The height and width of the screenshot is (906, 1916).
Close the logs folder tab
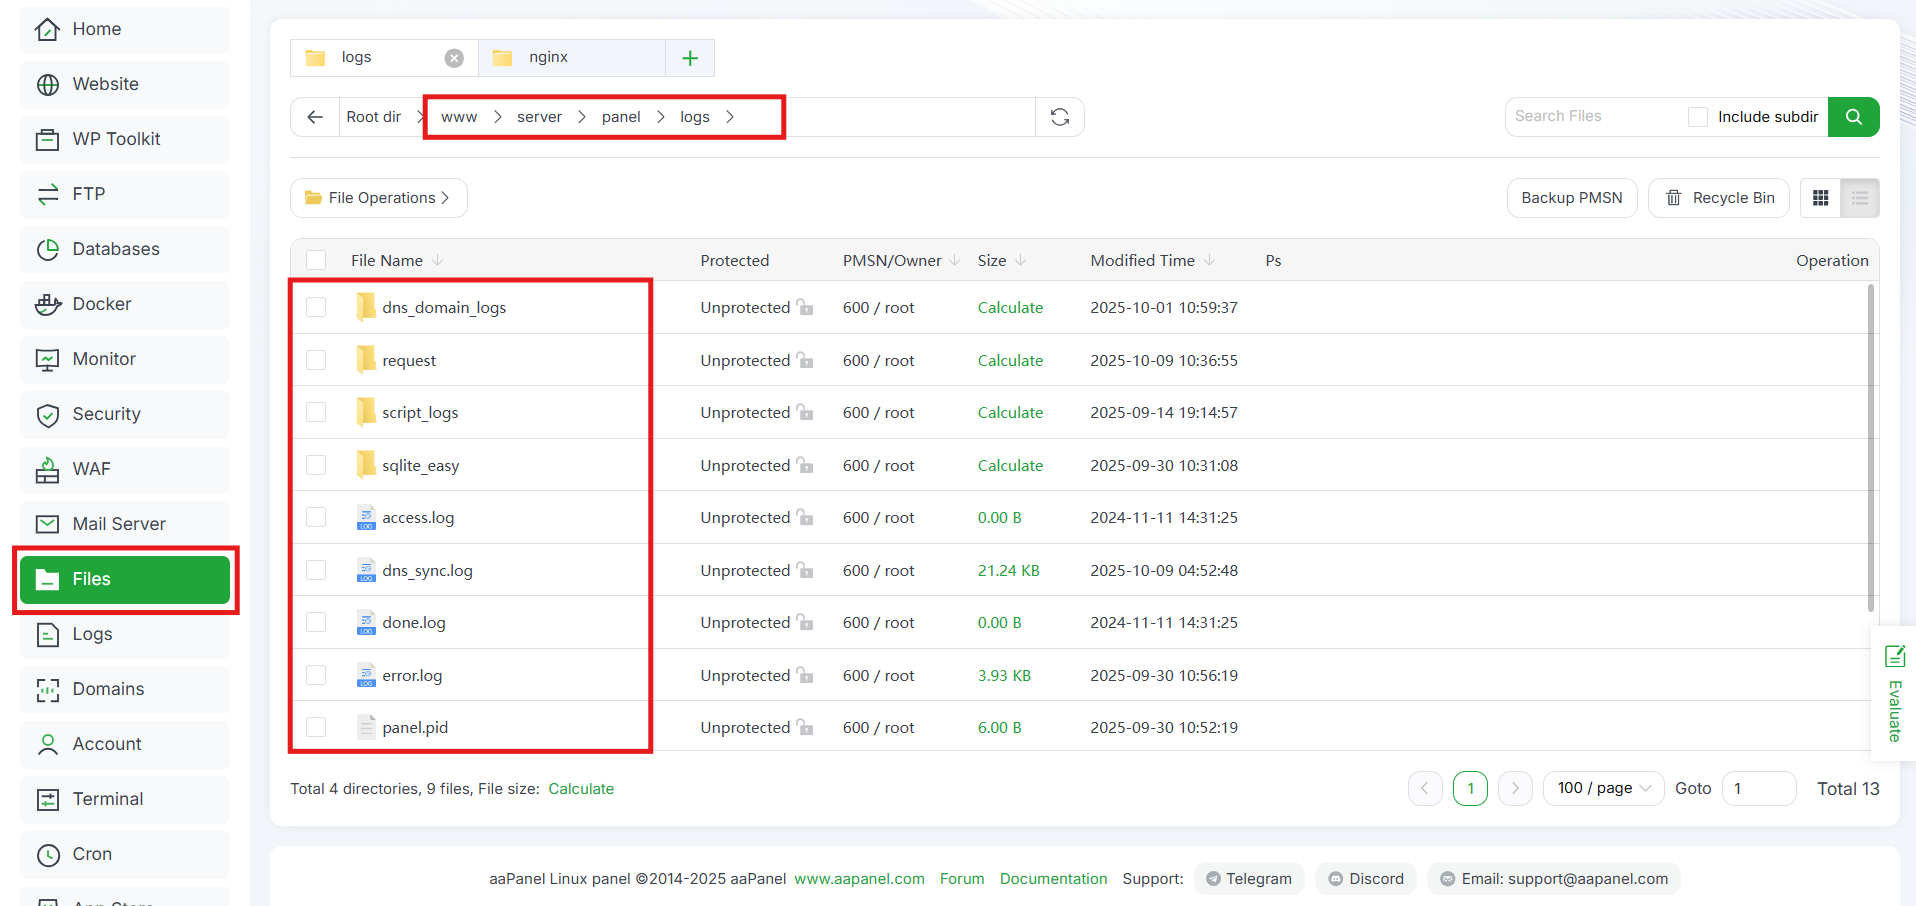454,58
